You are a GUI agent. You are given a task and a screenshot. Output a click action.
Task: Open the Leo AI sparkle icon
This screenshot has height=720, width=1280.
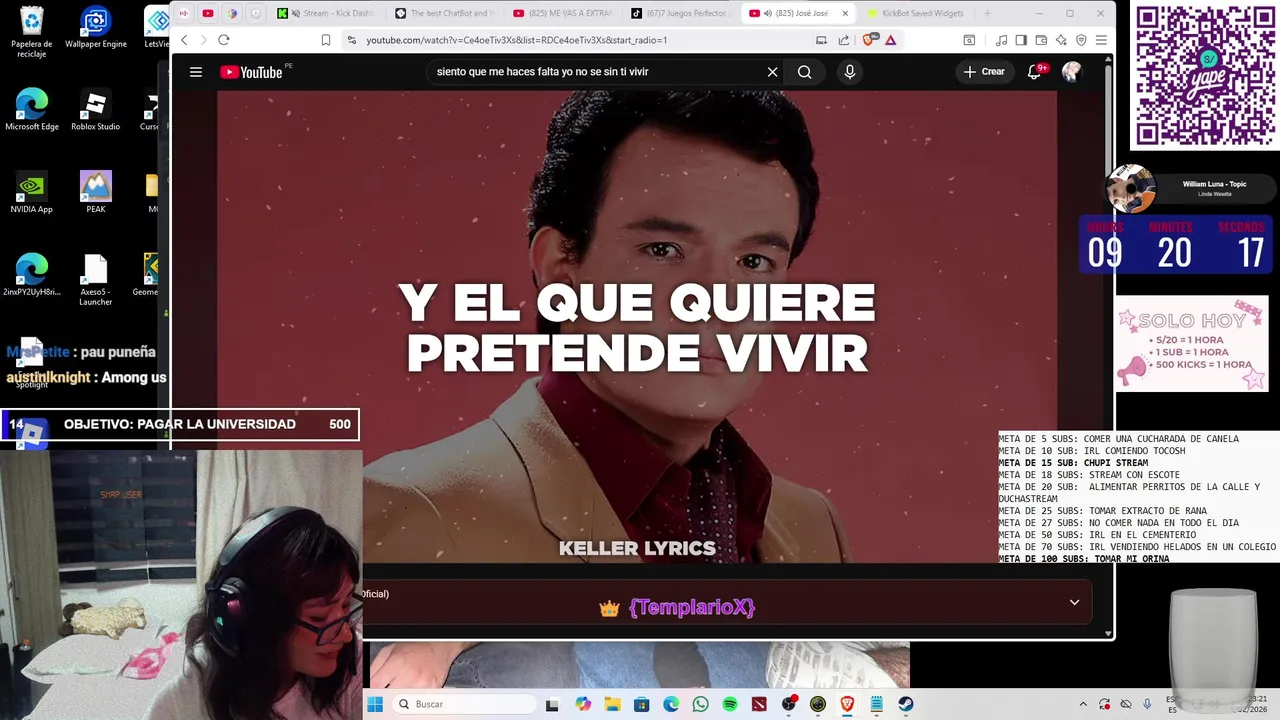pyautogui.click(x=1061, y=40)
